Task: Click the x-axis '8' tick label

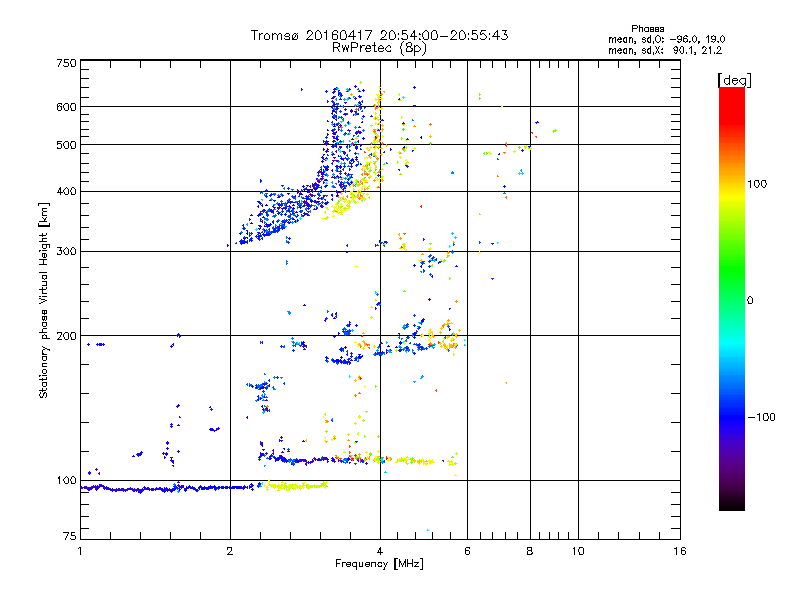Action: pos(530,551)
